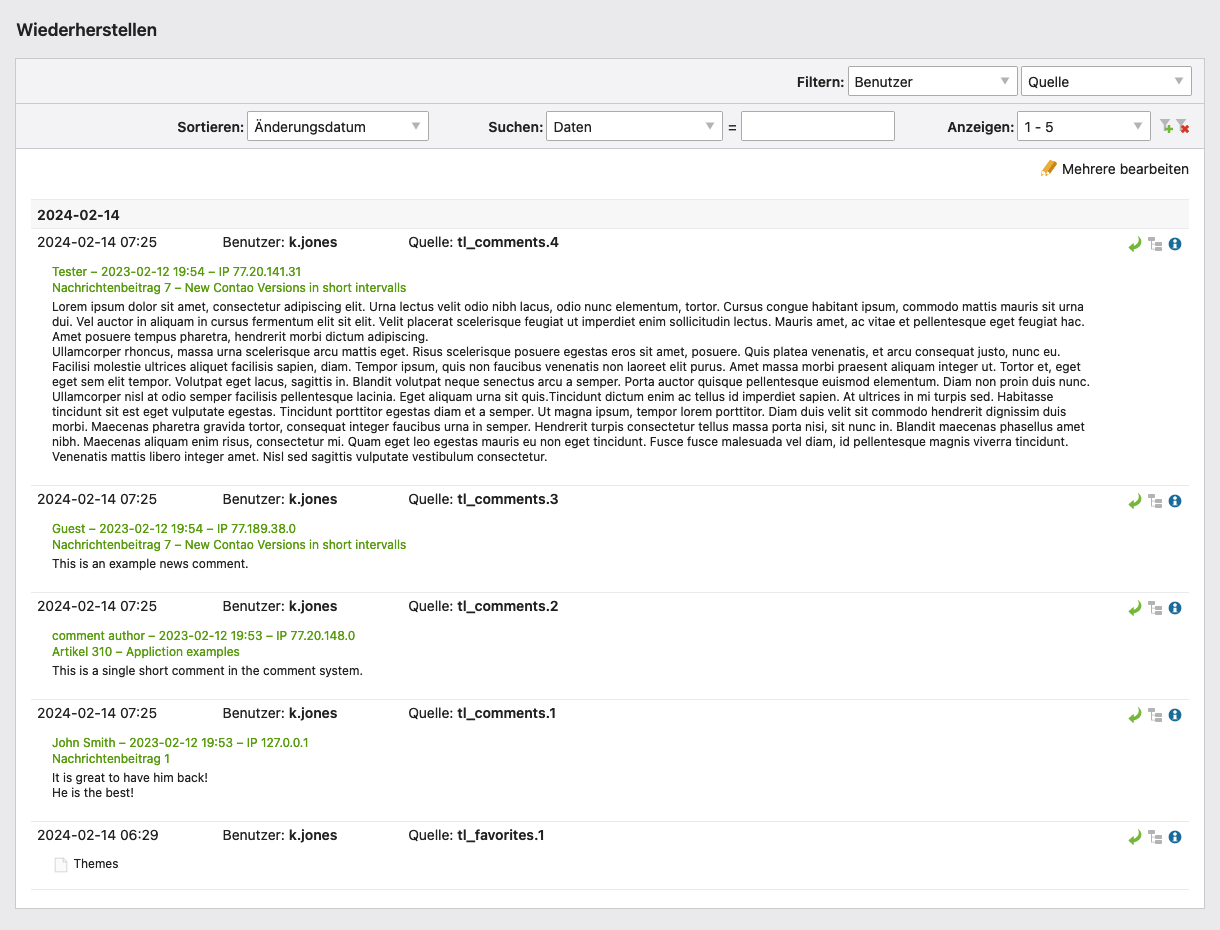1220x930 pixels.
Task: Click the text 'It is great to have him back!'
Action: [130, 778]
